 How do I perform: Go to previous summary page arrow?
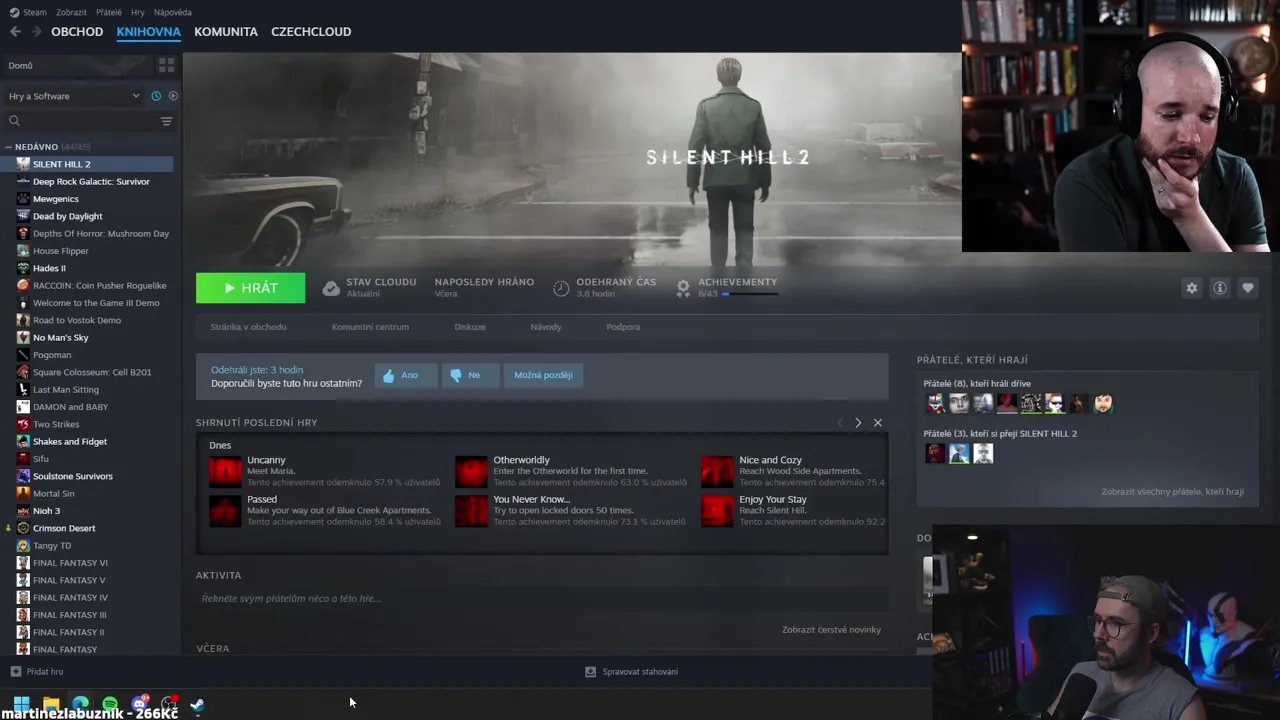pos(840,423)
